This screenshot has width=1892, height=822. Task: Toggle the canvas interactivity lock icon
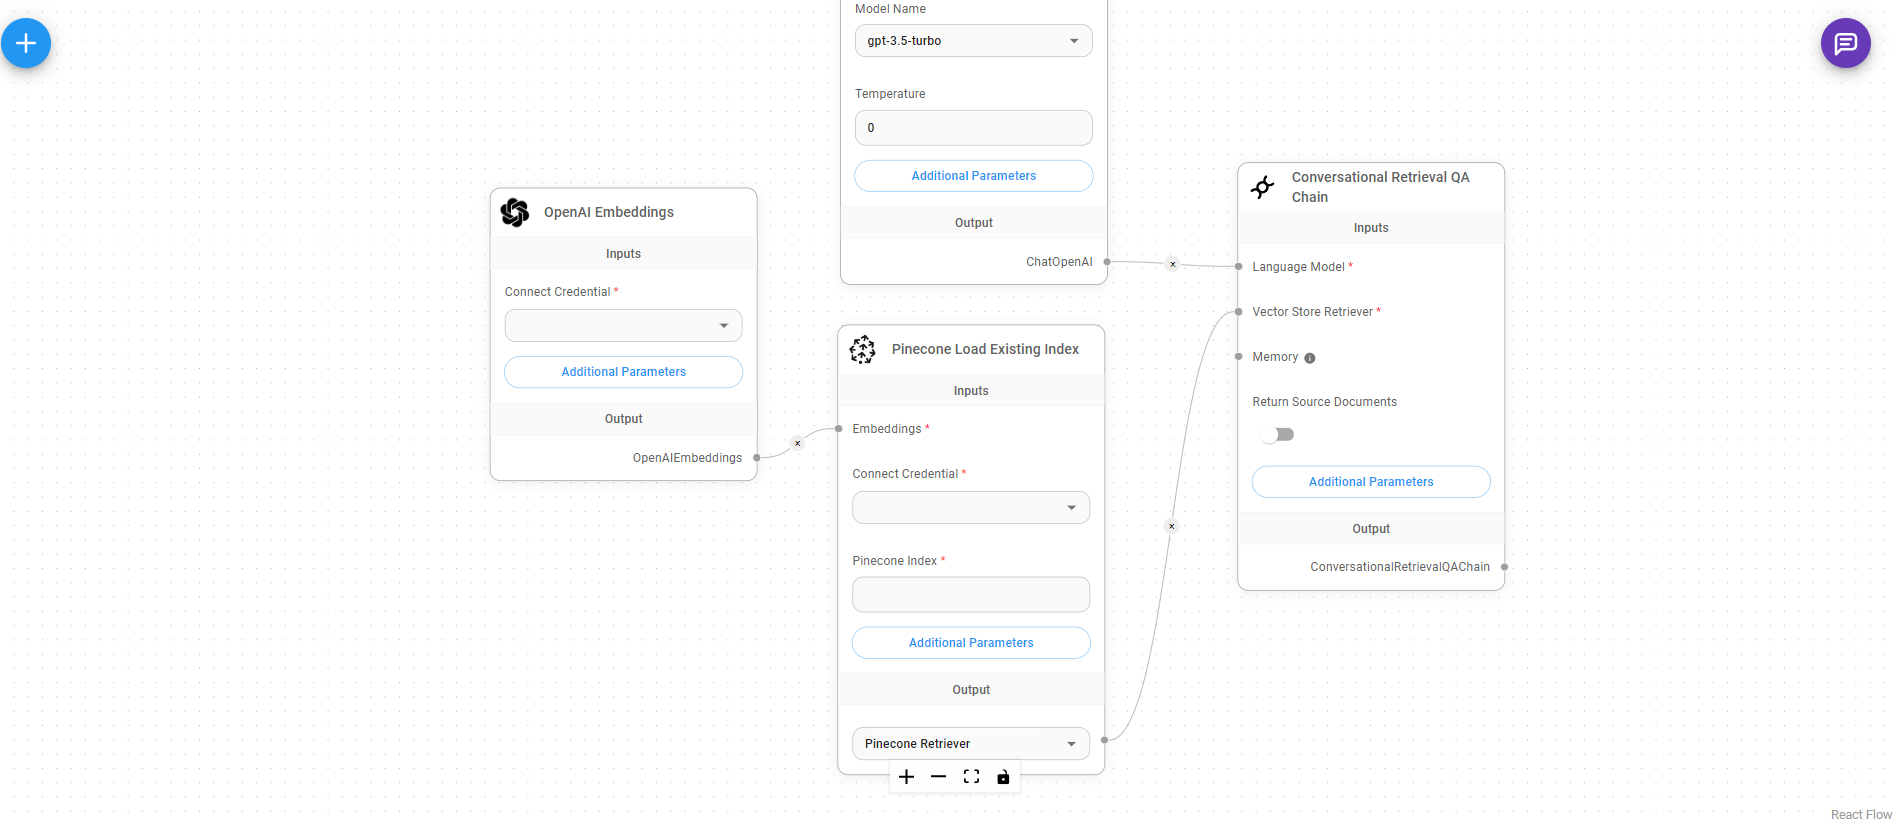[x=1003, y=777]
